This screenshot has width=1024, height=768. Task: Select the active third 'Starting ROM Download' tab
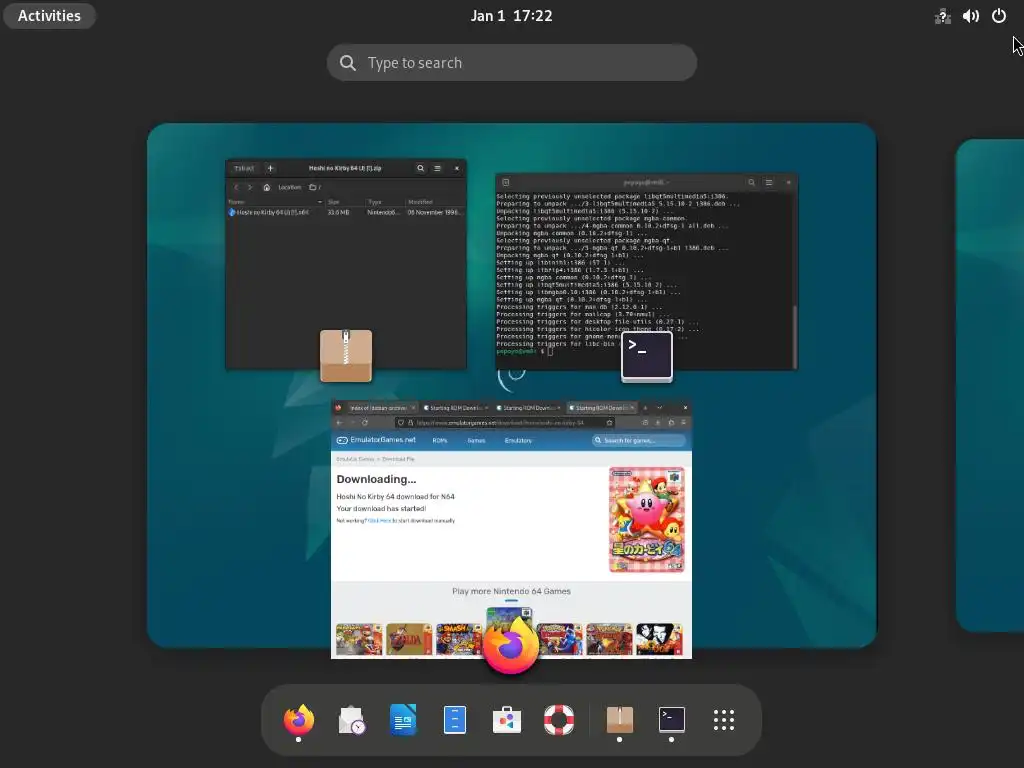coord(601,408)
